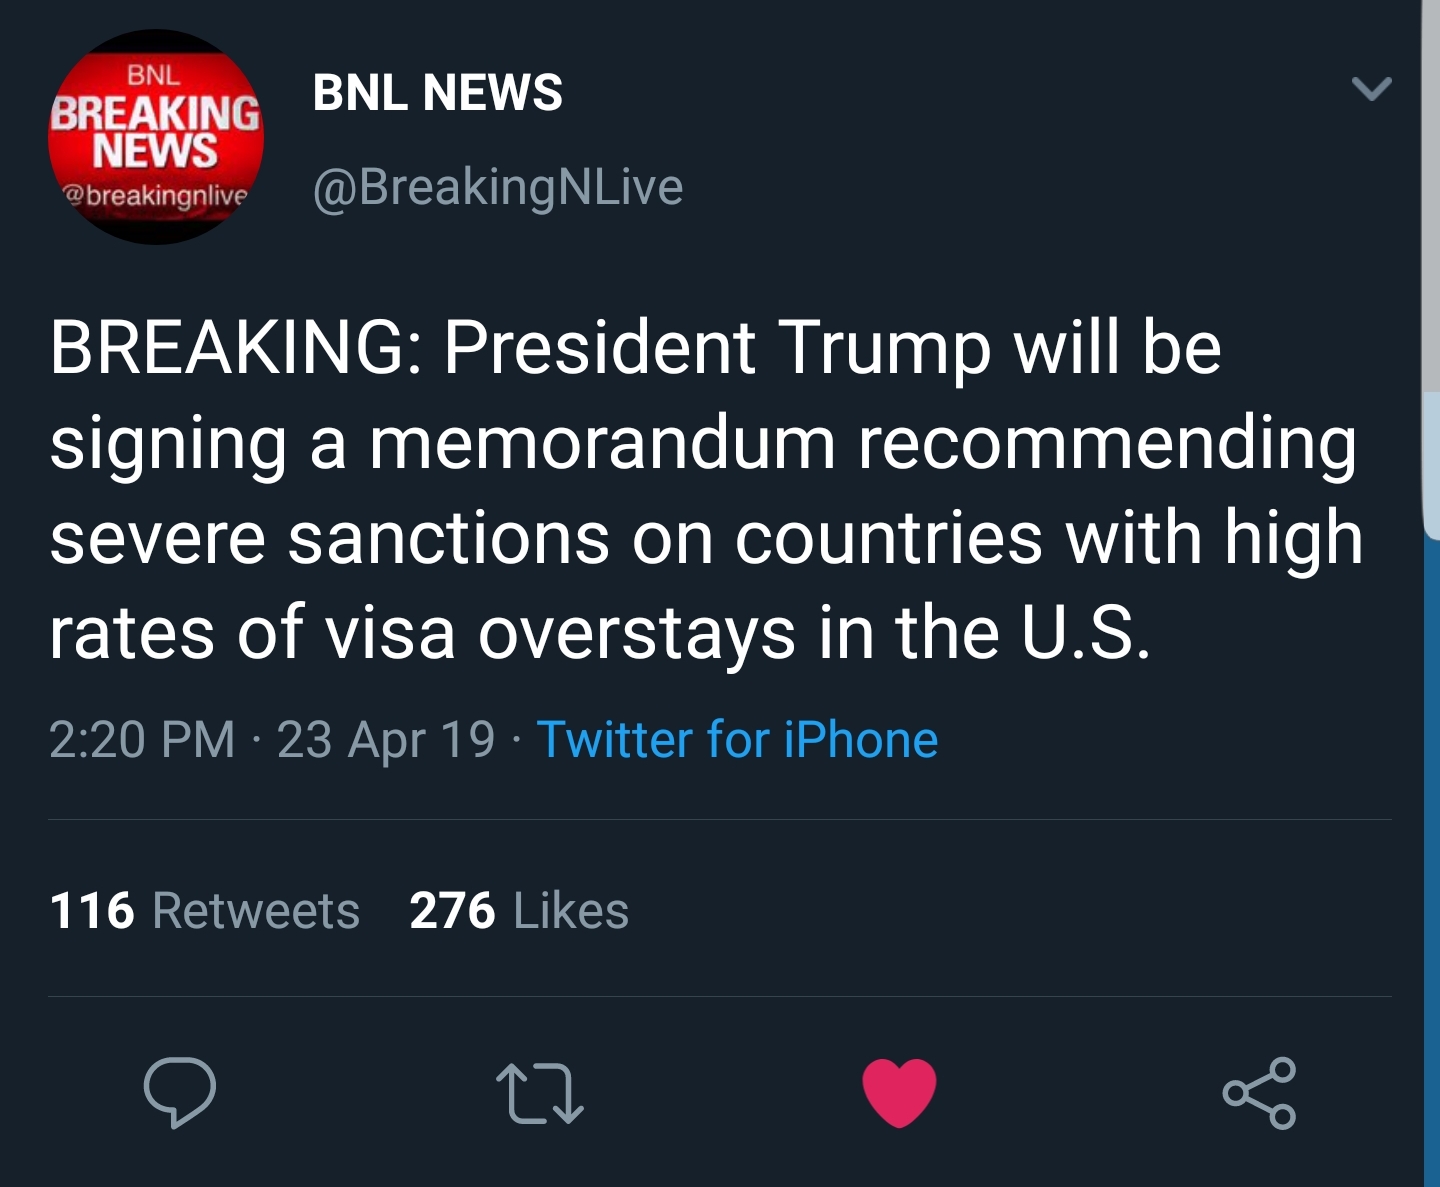Click the gray scrollbar thumb at right edge
The width and height of the screenshot is (1440, 1187).
click(1431, 270)
